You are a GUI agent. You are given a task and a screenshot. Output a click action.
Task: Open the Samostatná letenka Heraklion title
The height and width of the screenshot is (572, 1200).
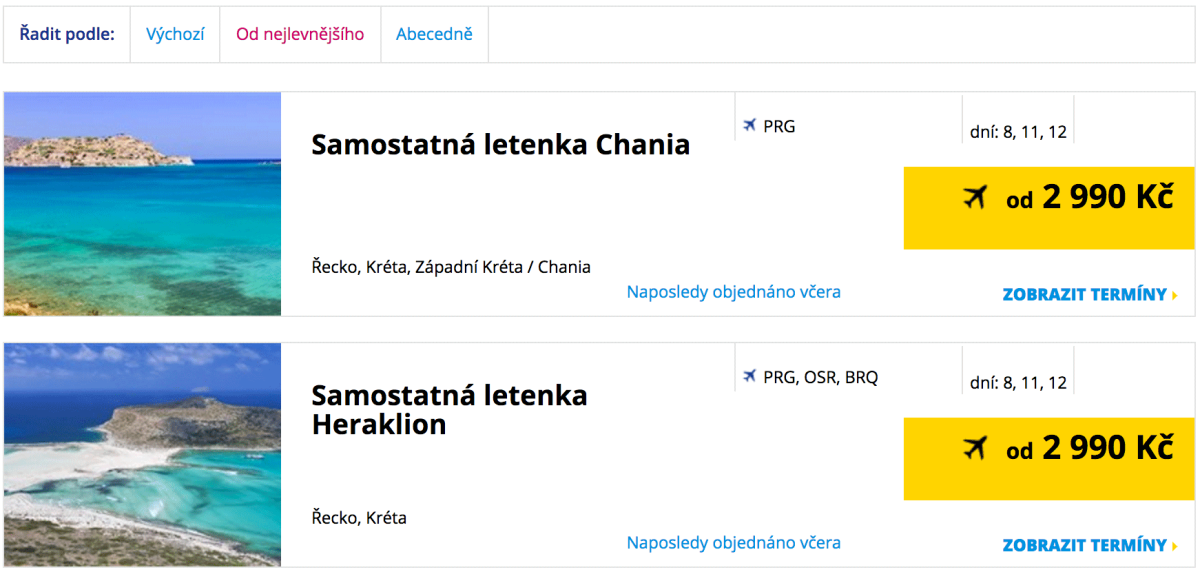tap(449, 409)
